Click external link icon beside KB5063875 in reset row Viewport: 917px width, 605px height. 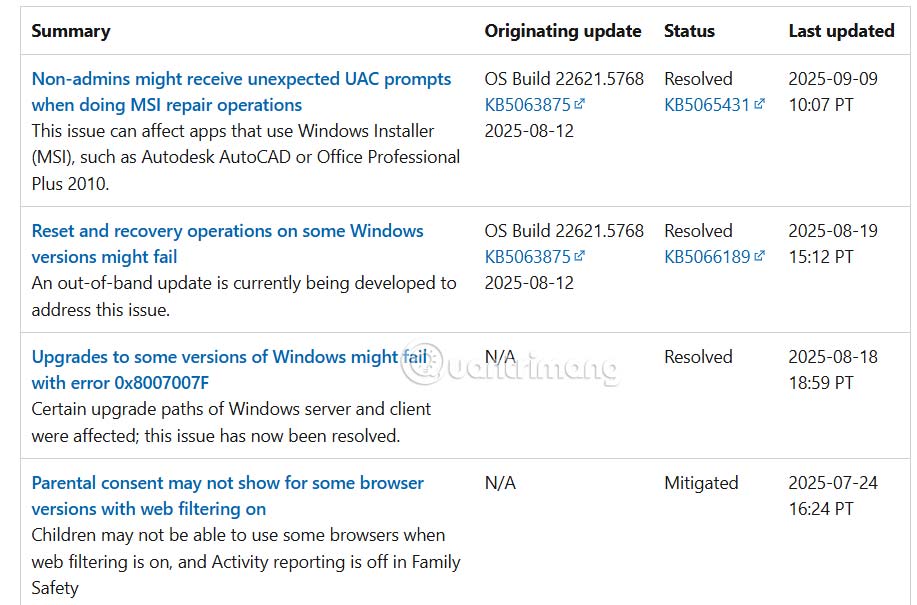tap(580, 256)
